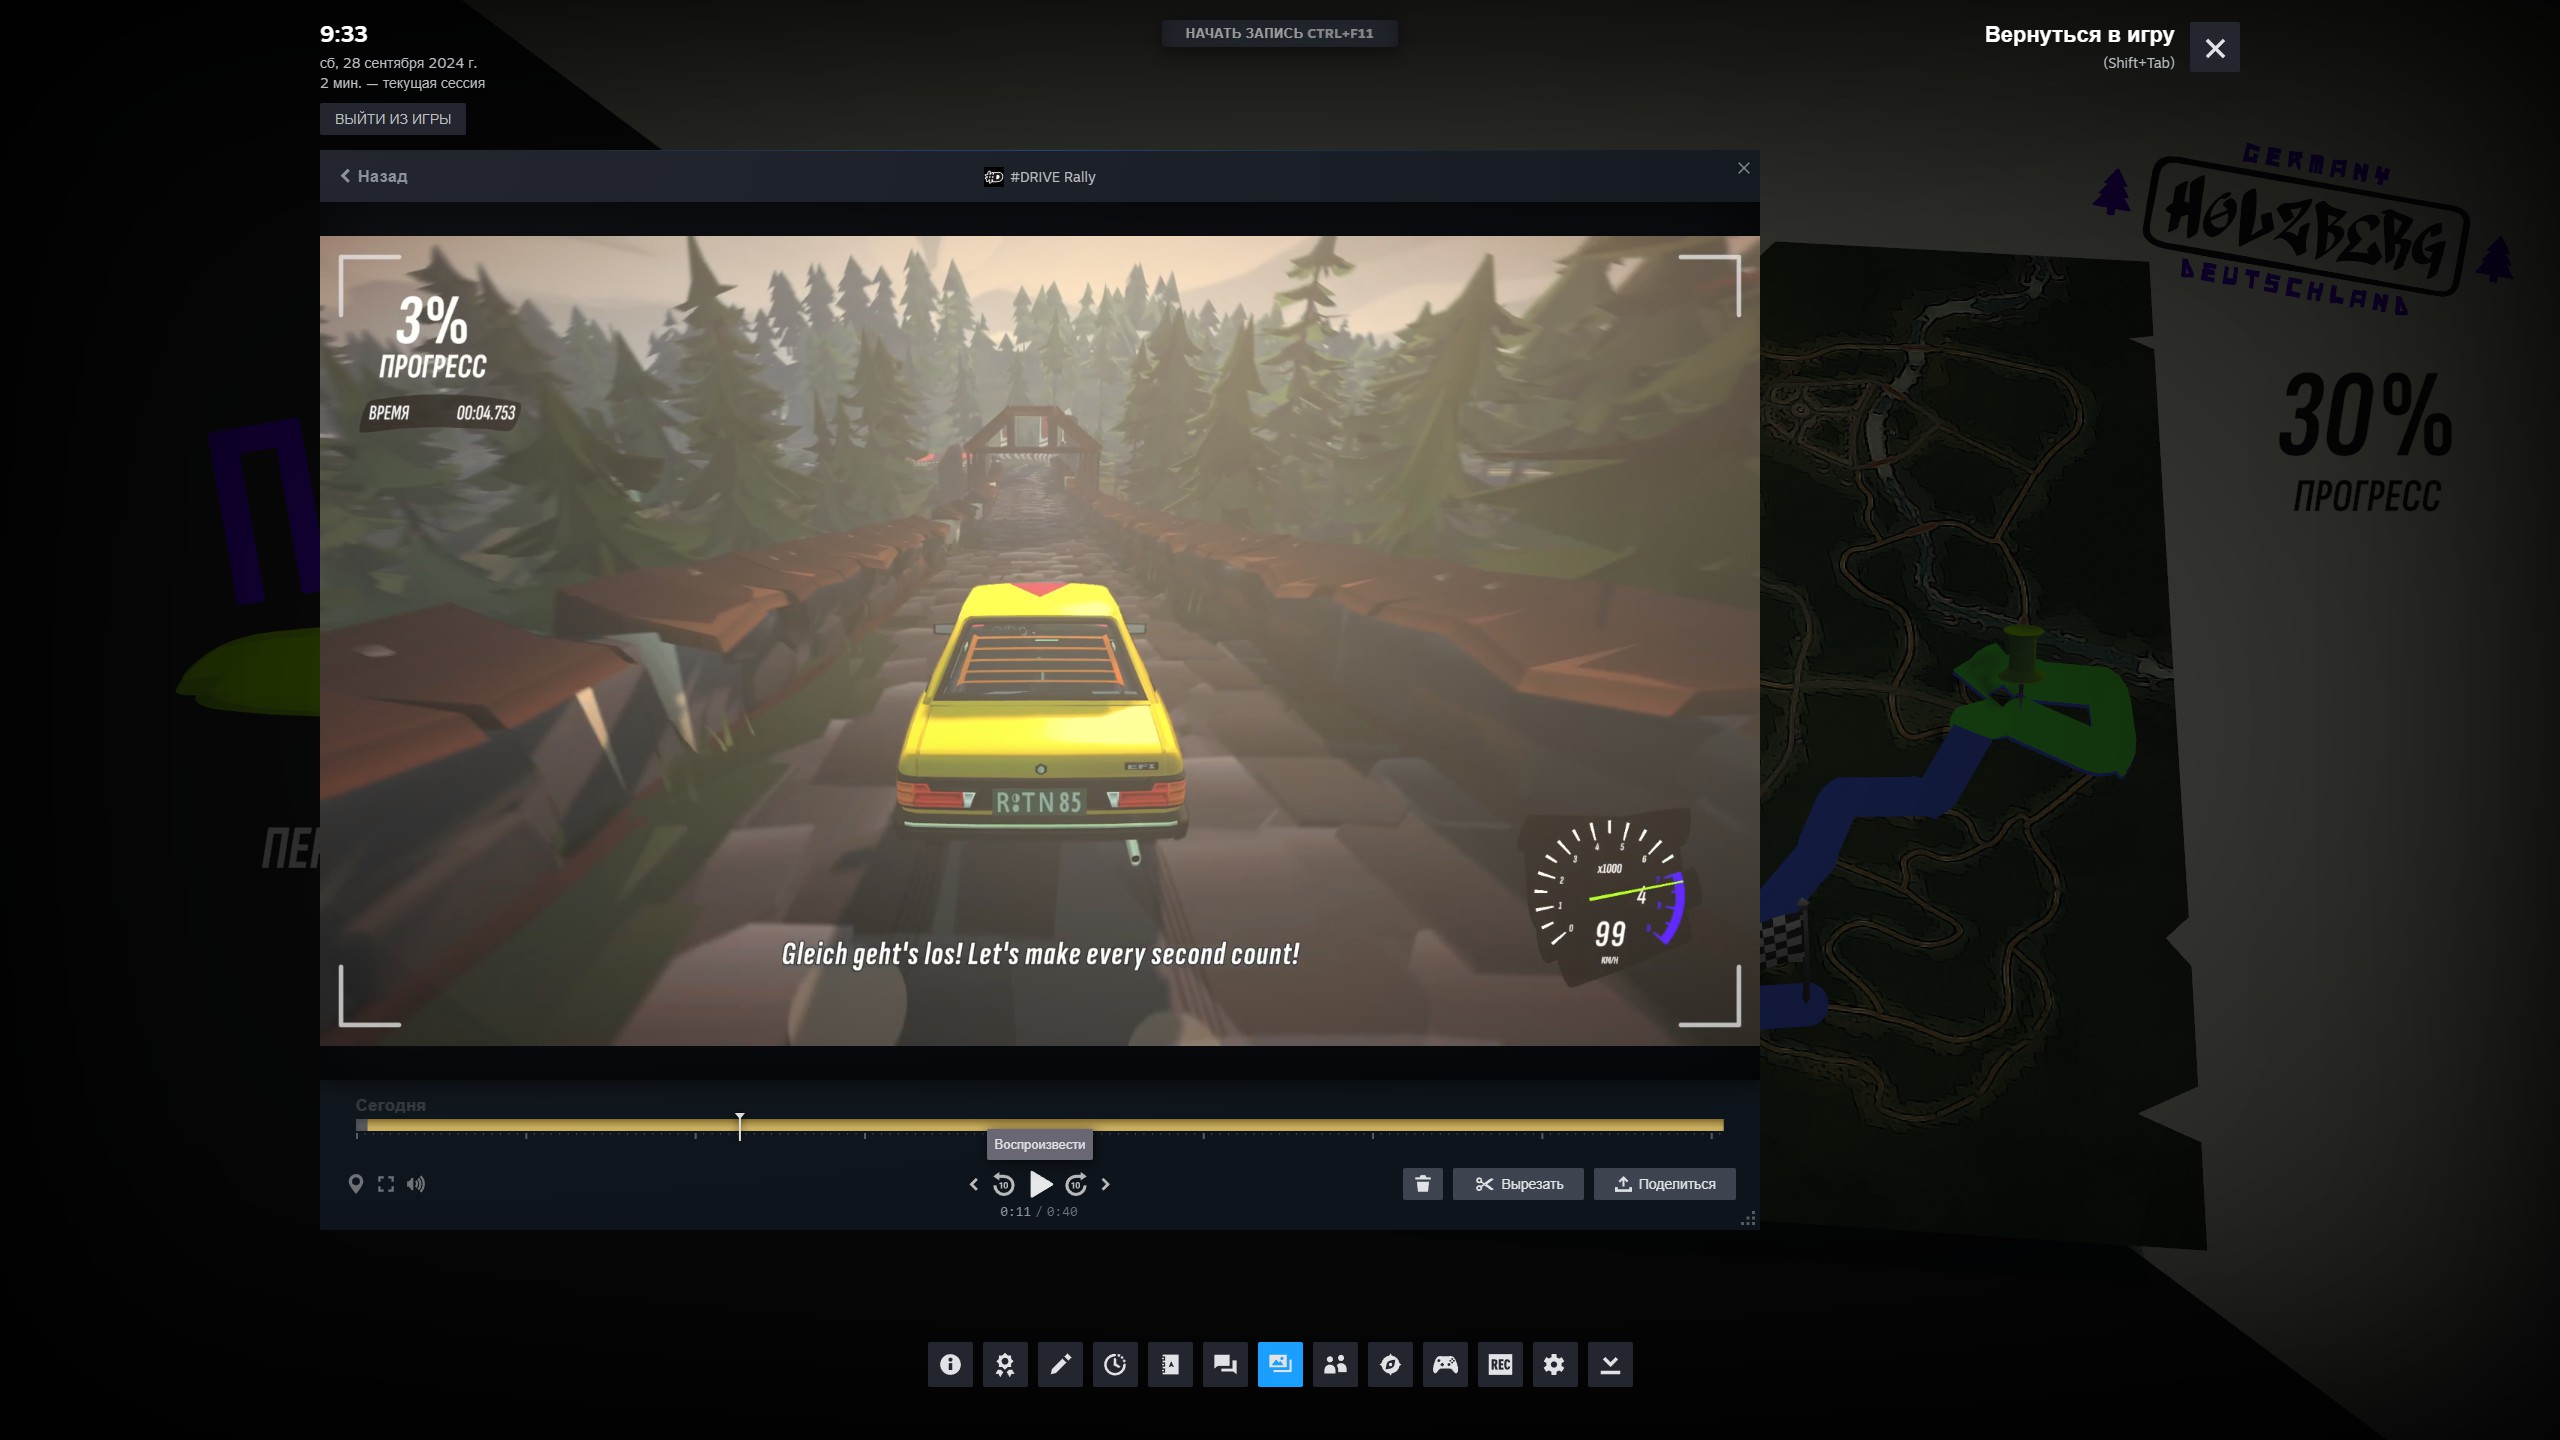Screen dimensions: 2560x1440
Task: Click the ВЫЙТИ ИЗ ИГРЫ button
Action: tap(393, 119)
